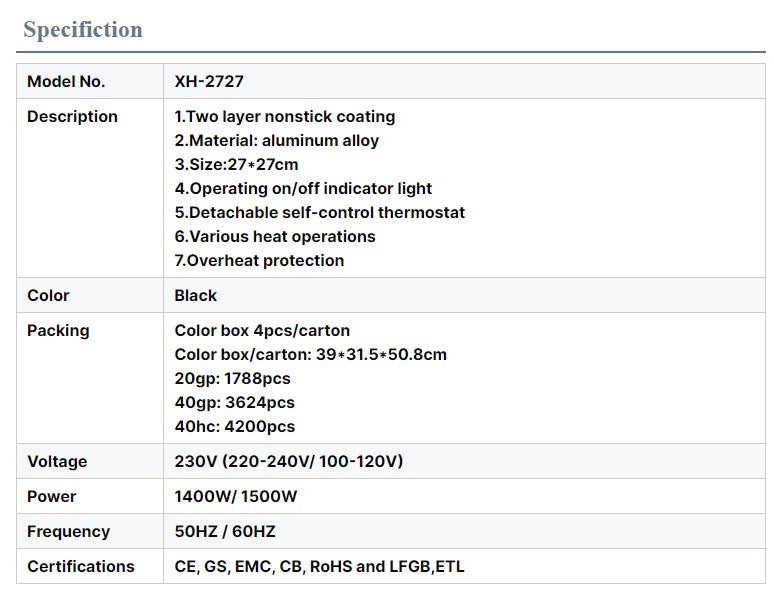The image size is (774, 596).
Task: Select the Overheat protection line
Action: click(x=260, y=261)
